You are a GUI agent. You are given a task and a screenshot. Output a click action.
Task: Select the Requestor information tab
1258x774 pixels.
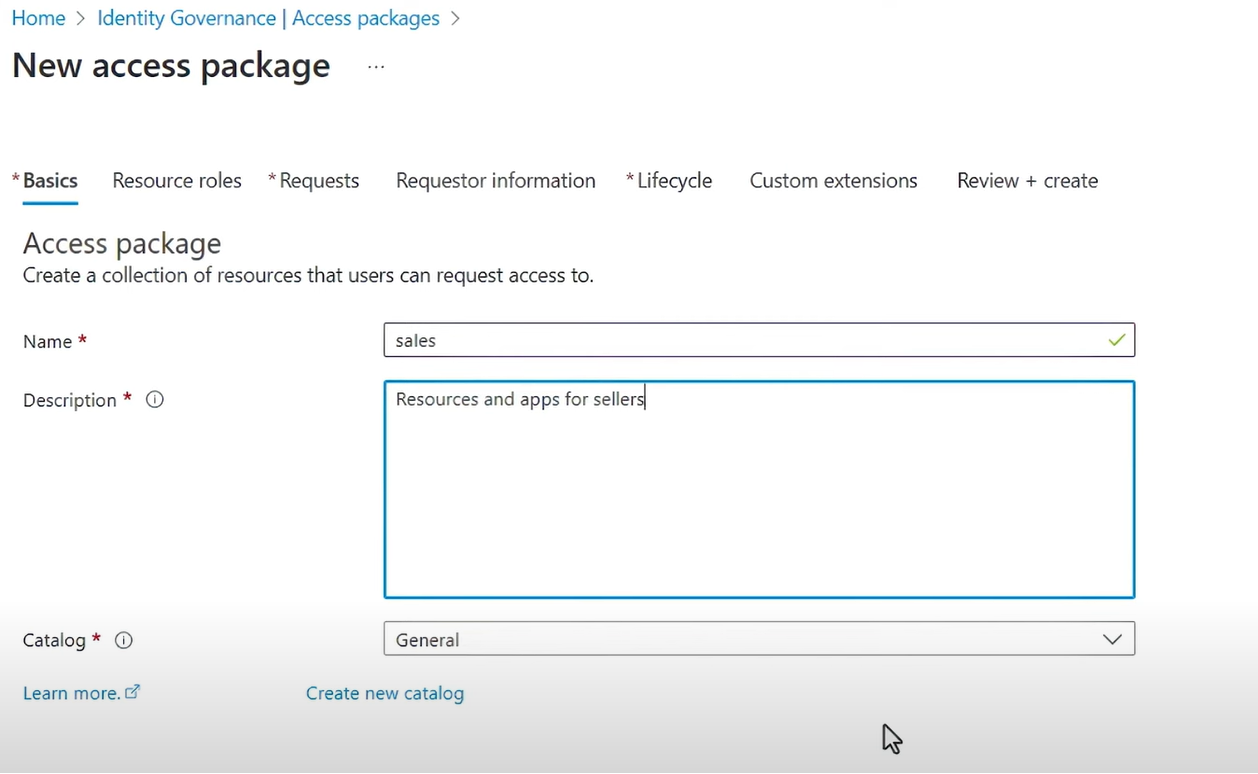(x=495, y=181)
